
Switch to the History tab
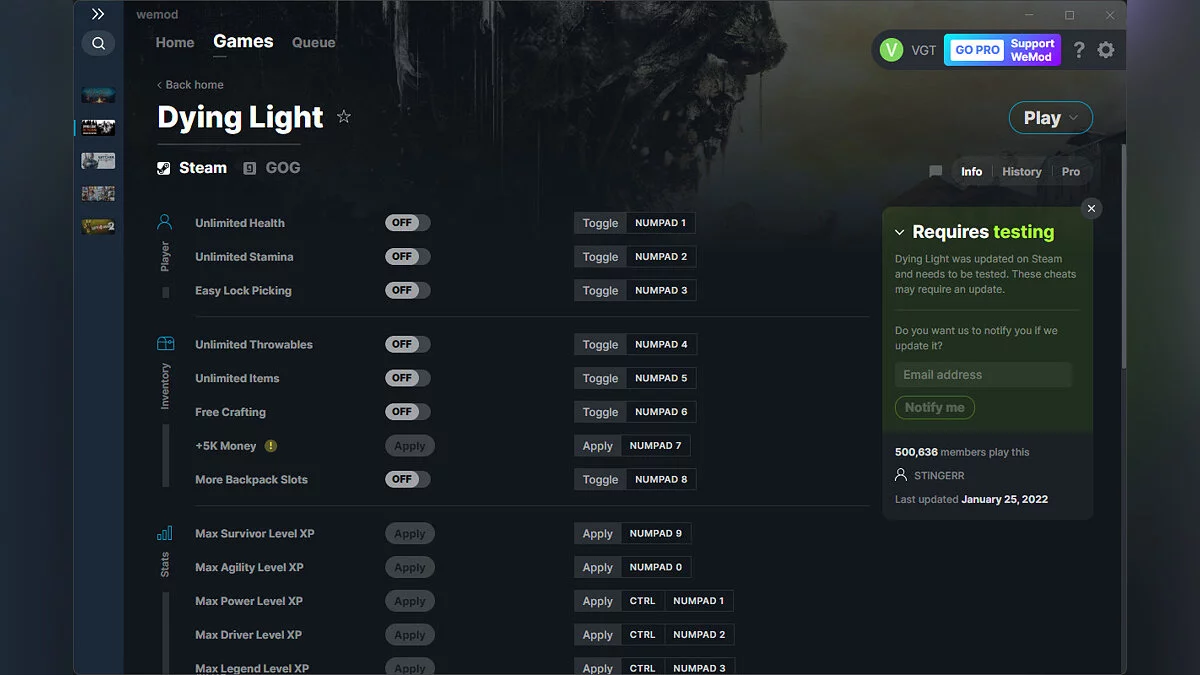[1021, 171]
